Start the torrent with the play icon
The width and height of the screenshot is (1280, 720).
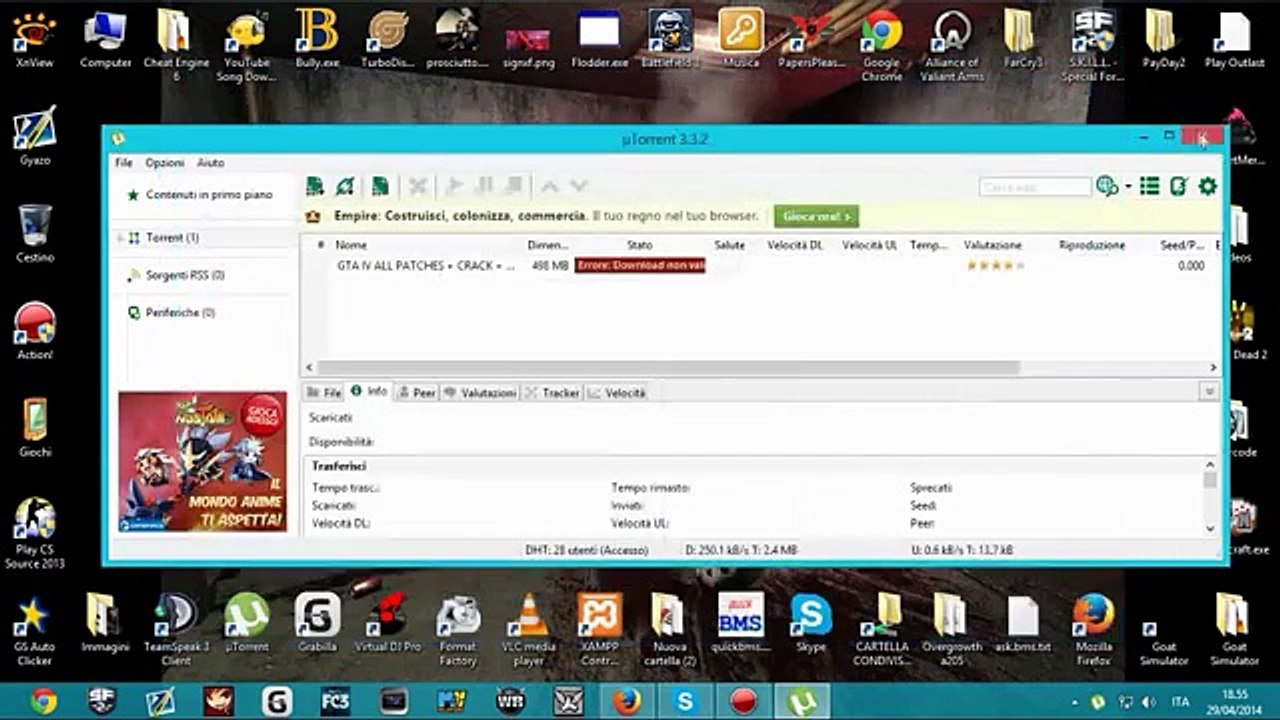tap(455, 186)
